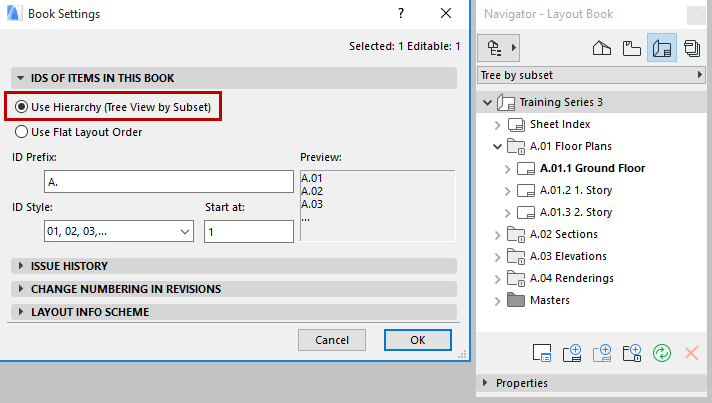Expand the Layout Info Scheme section
712x403 pixels.
89,312
